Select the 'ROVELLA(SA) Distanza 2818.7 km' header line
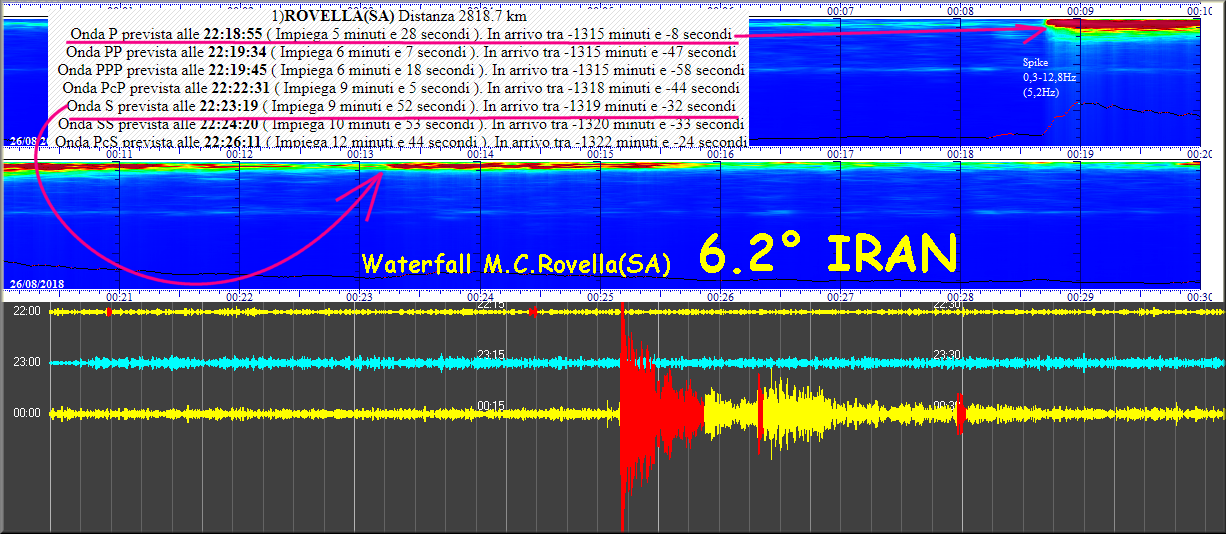Screen dimensions: 1226x534 tap(397, 16)
